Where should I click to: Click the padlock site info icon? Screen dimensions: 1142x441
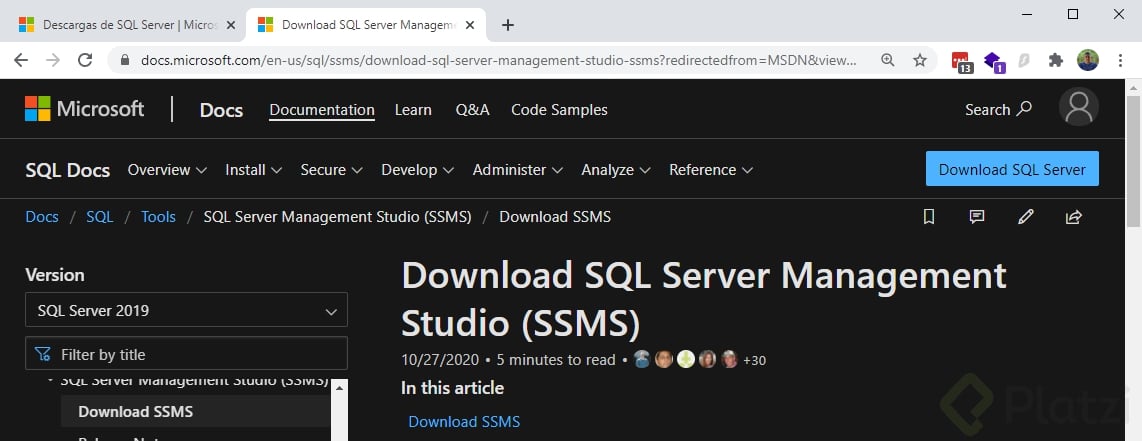(124, 60)
